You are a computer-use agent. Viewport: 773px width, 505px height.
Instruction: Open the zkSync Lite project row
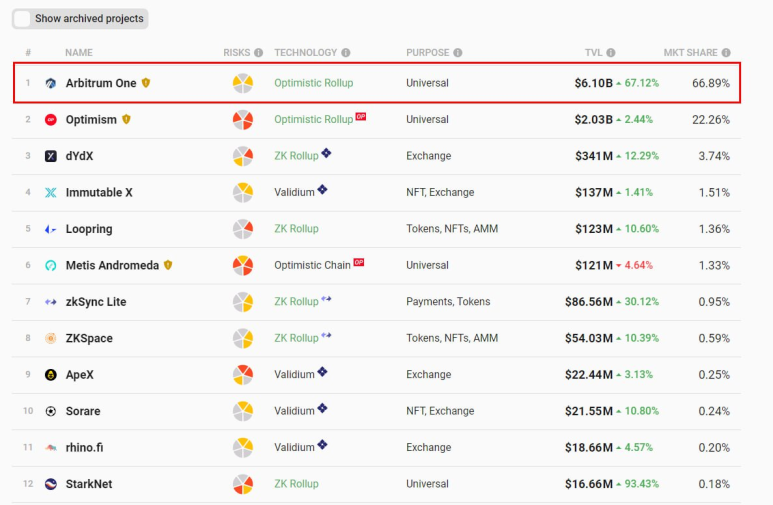pyautogui.click(x=376, y=302)
